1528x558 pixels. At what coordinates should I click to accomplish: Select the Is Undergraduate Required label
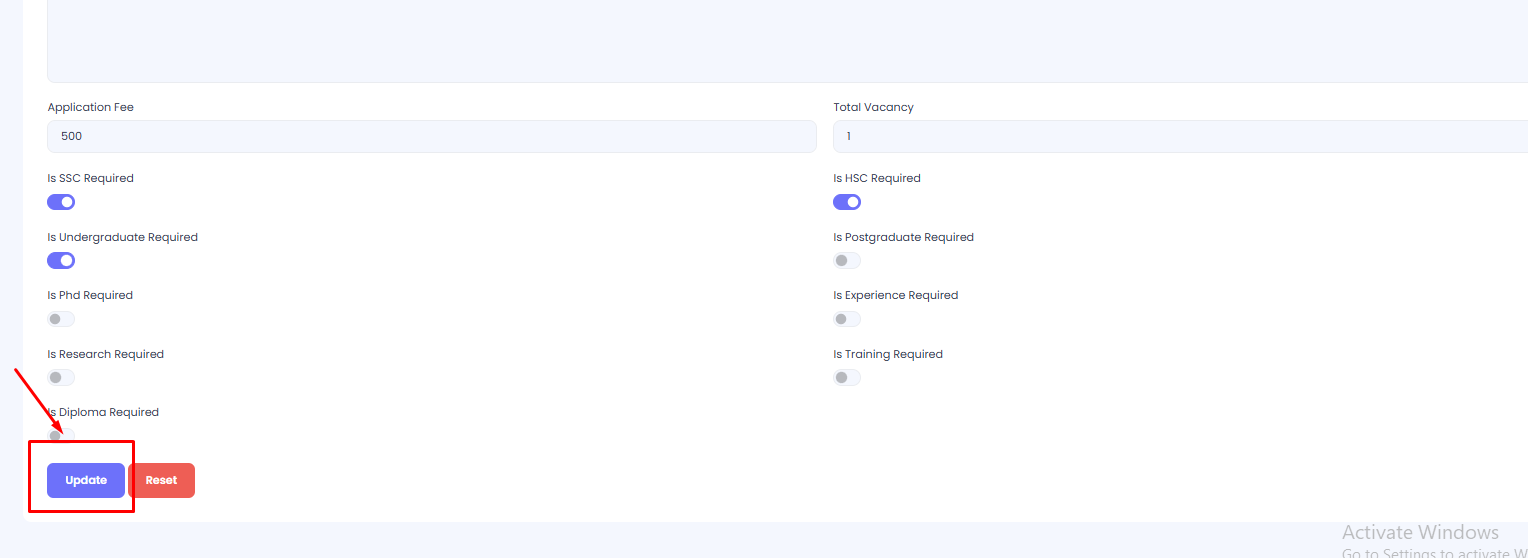click(x=122, y=237)
